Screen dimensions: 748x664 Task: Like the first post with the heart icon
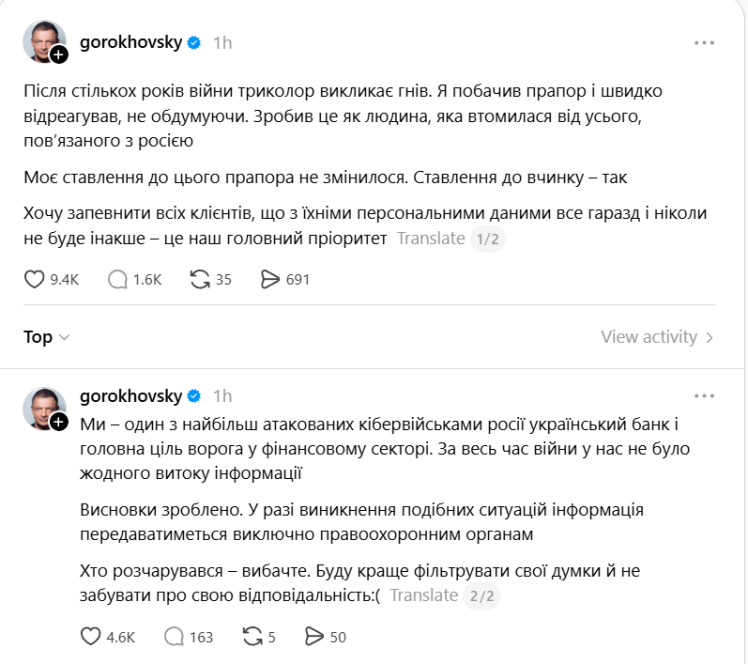pos(34,280)
